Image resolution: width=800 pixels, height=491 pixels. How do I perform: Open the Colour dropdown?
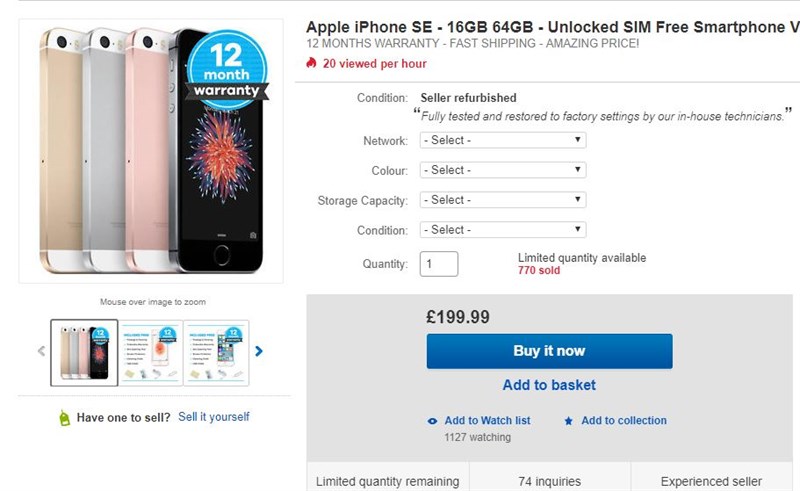pos(502,170)
